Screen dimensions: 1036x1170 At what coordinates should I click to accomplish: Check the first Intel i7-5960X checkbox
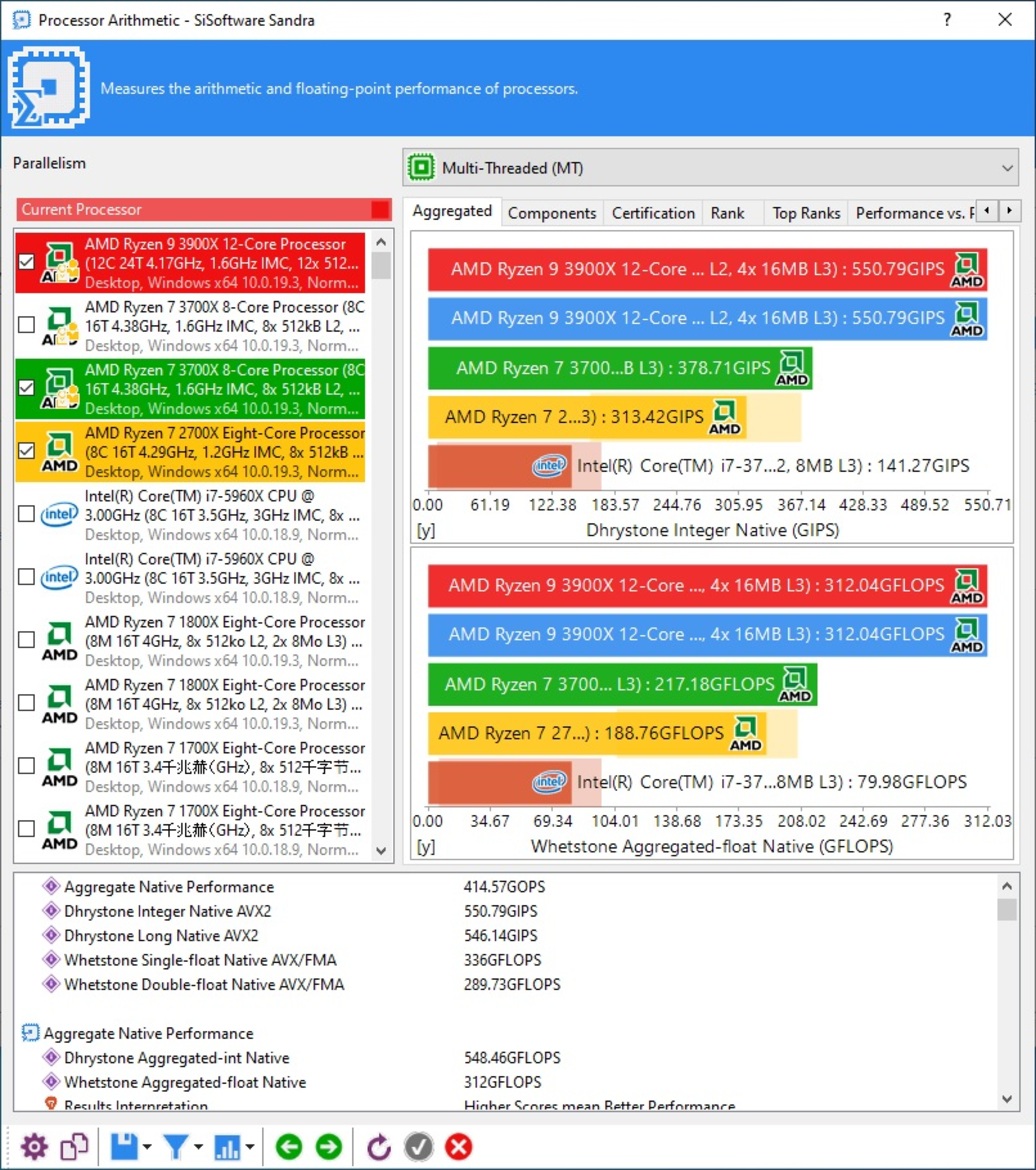(x=26, y=513)
